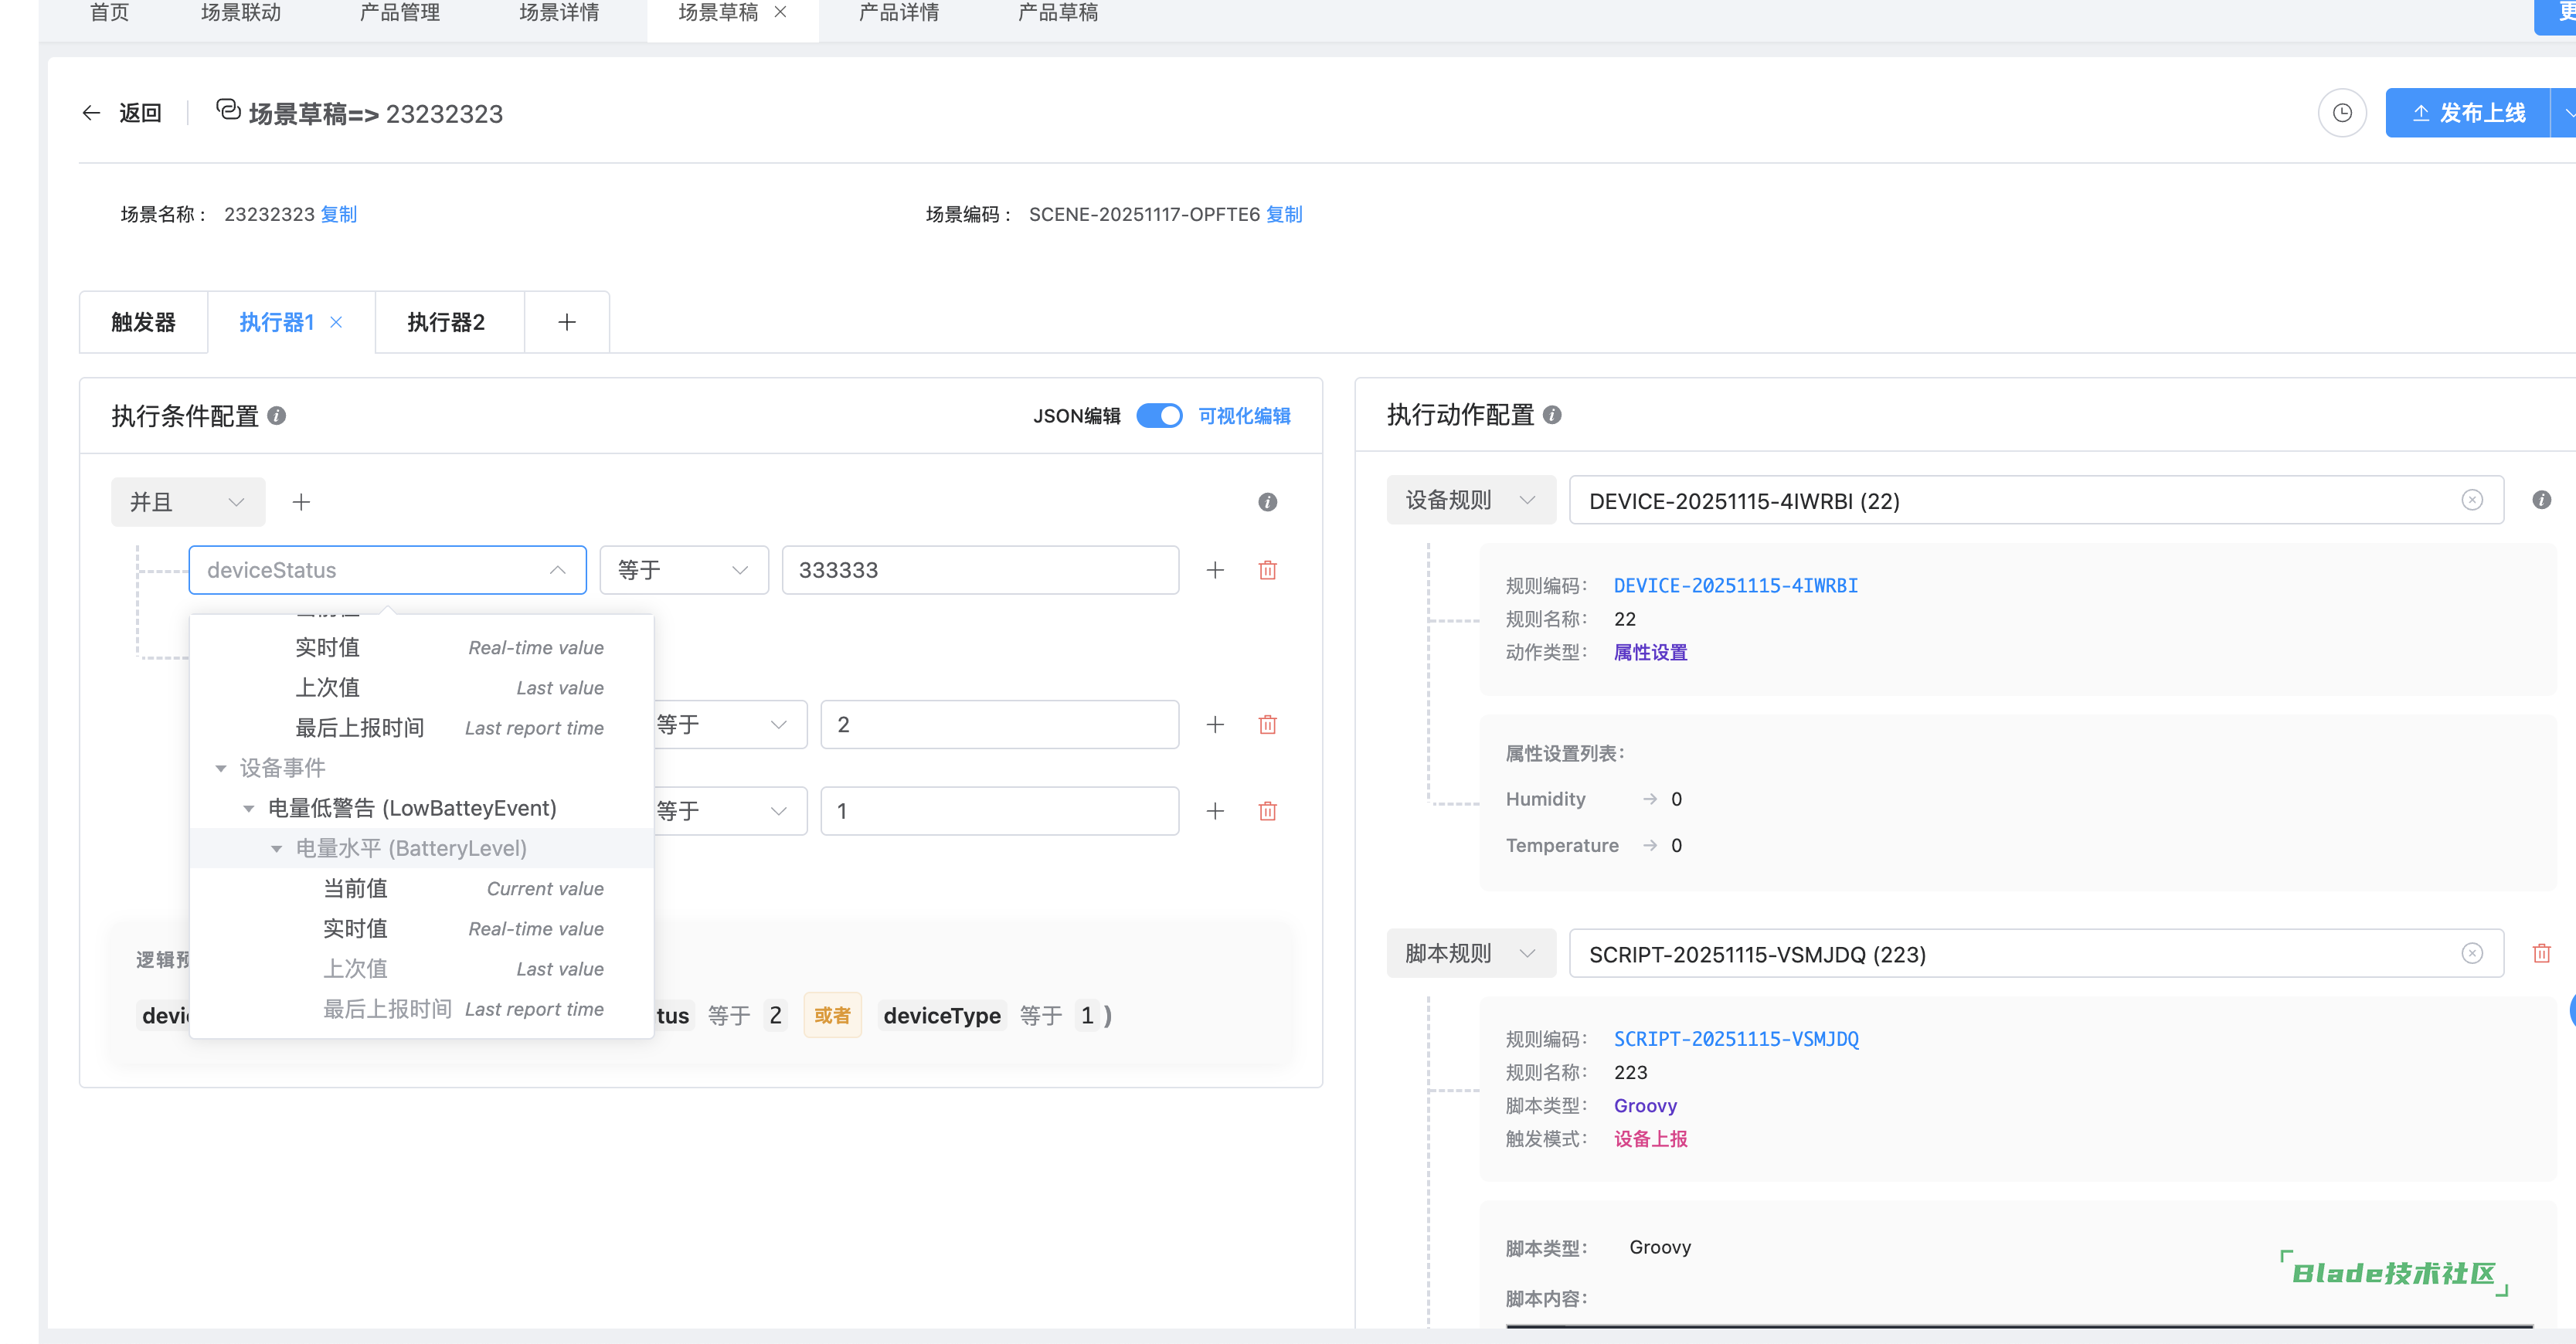Screen dimensions: 2576x1344
Task: Click the 333333 value input field
Action: [x=979, y=570]
